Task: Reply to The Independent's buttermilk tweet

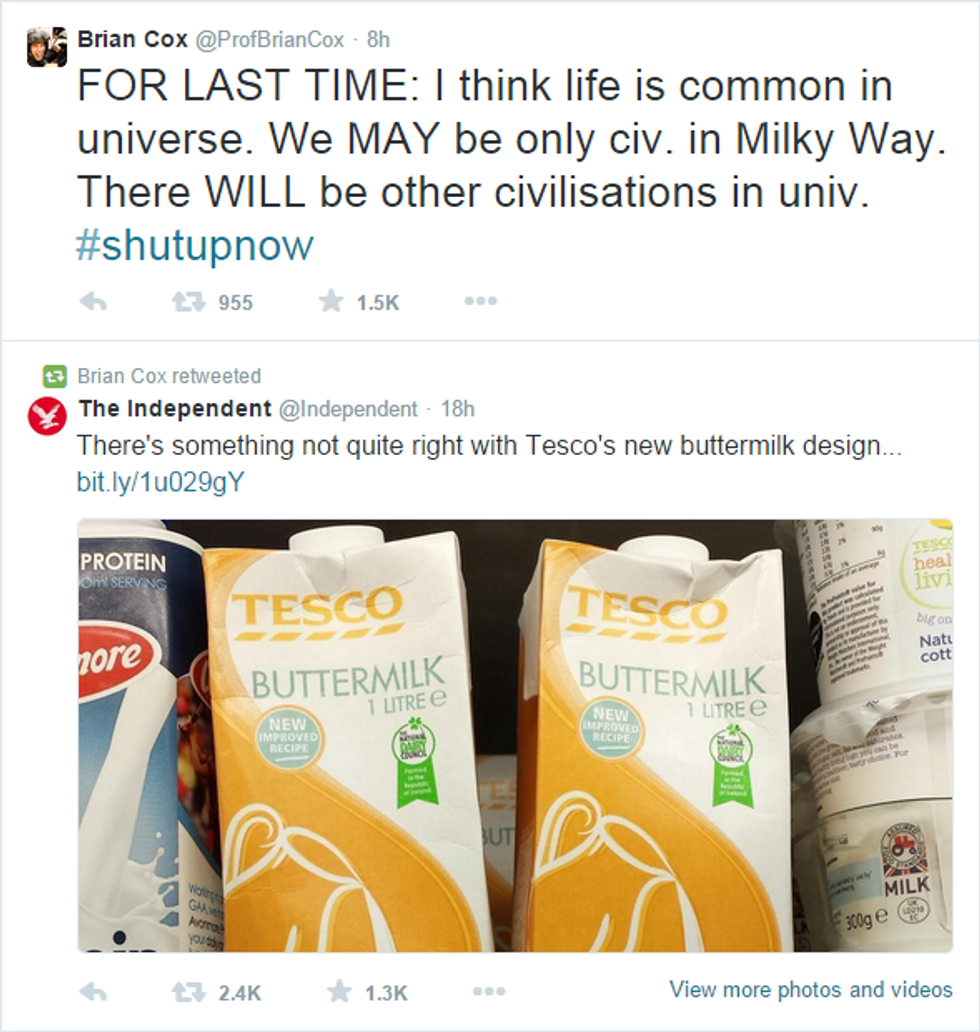Action: [x=92, y=991]
